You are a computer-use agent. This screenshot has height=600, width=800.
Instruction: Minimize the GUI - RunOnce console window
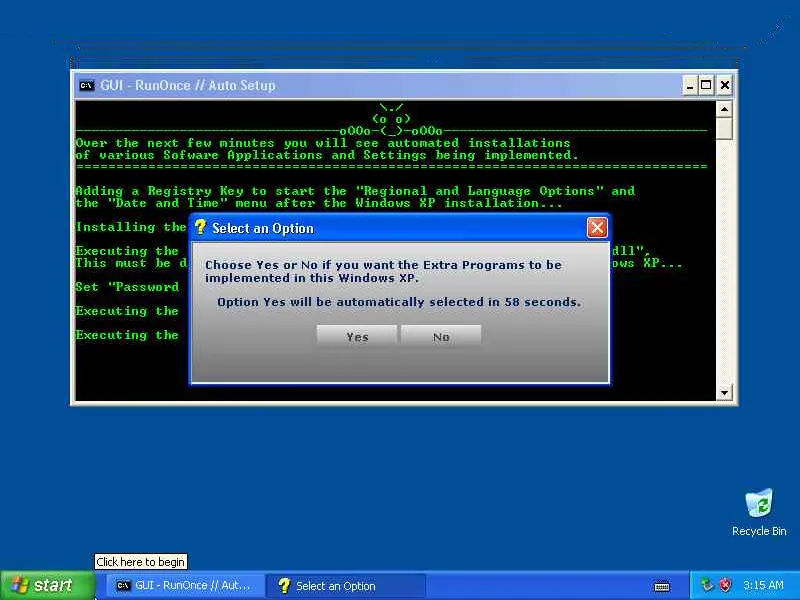pos(690,85)
